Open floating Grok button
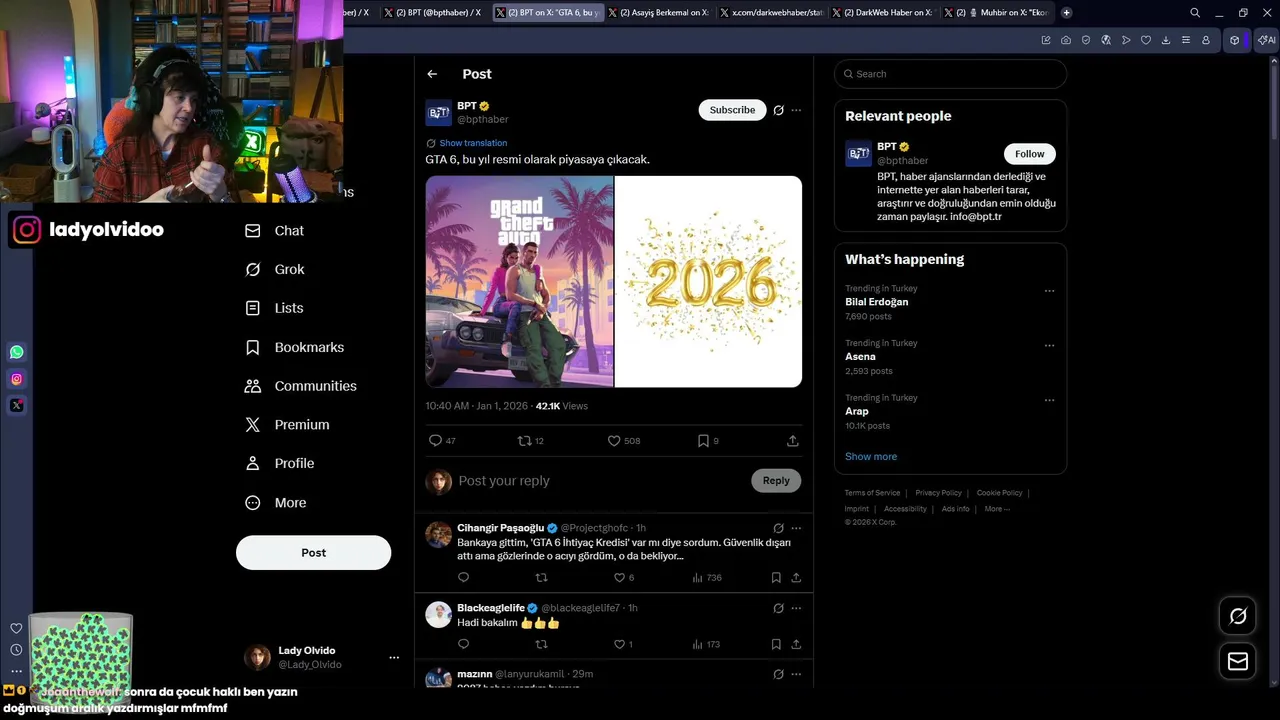This screenshot has width=1280, height=720. pos(1238,616)
